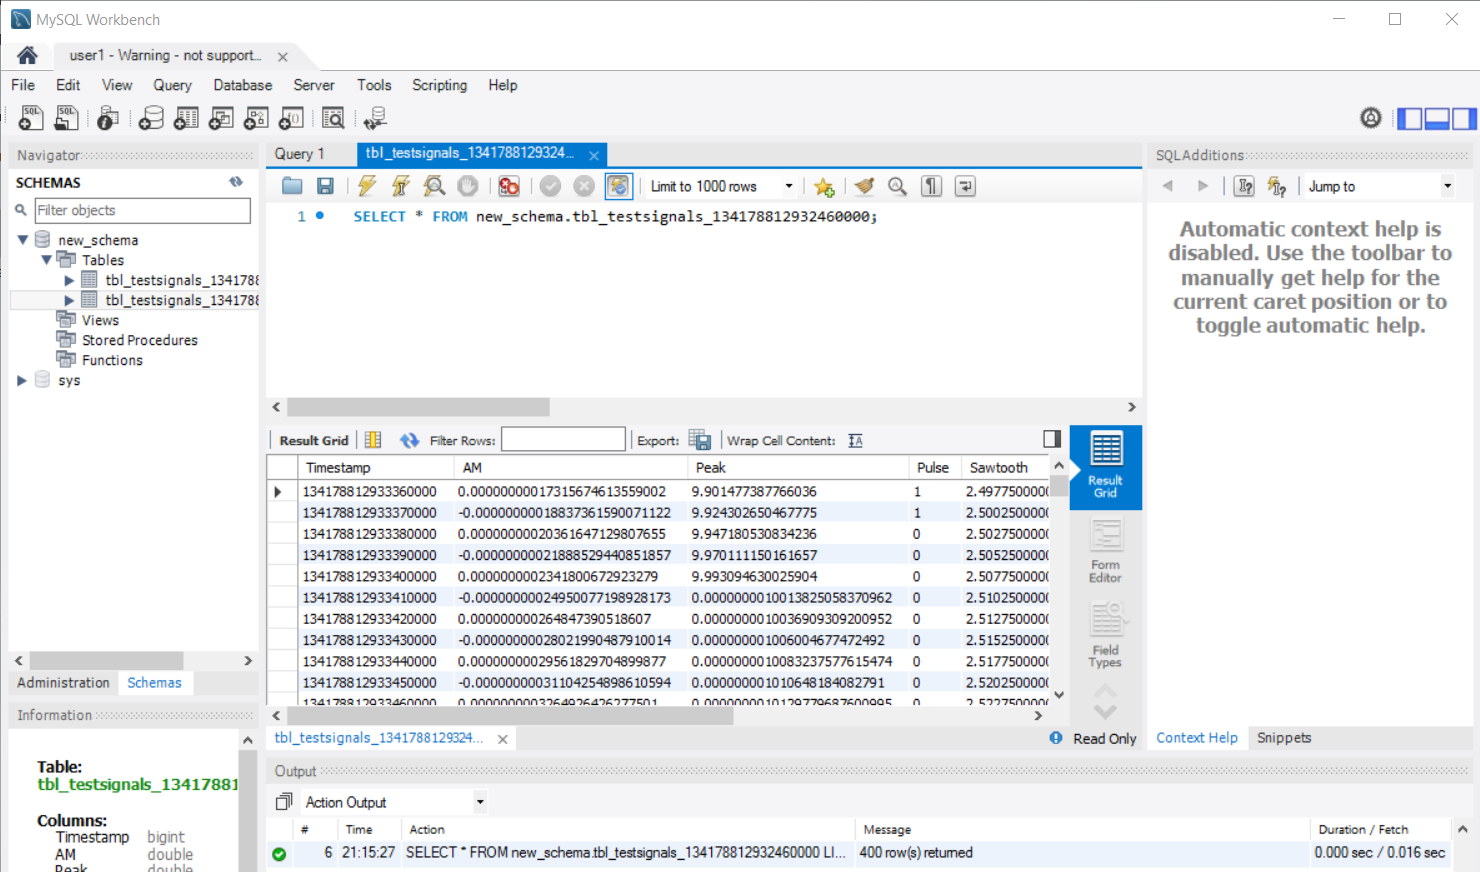This screenshot has width=1480, height=872.
Task: Toggle word wrap in editor
Action: pos(965,186)
